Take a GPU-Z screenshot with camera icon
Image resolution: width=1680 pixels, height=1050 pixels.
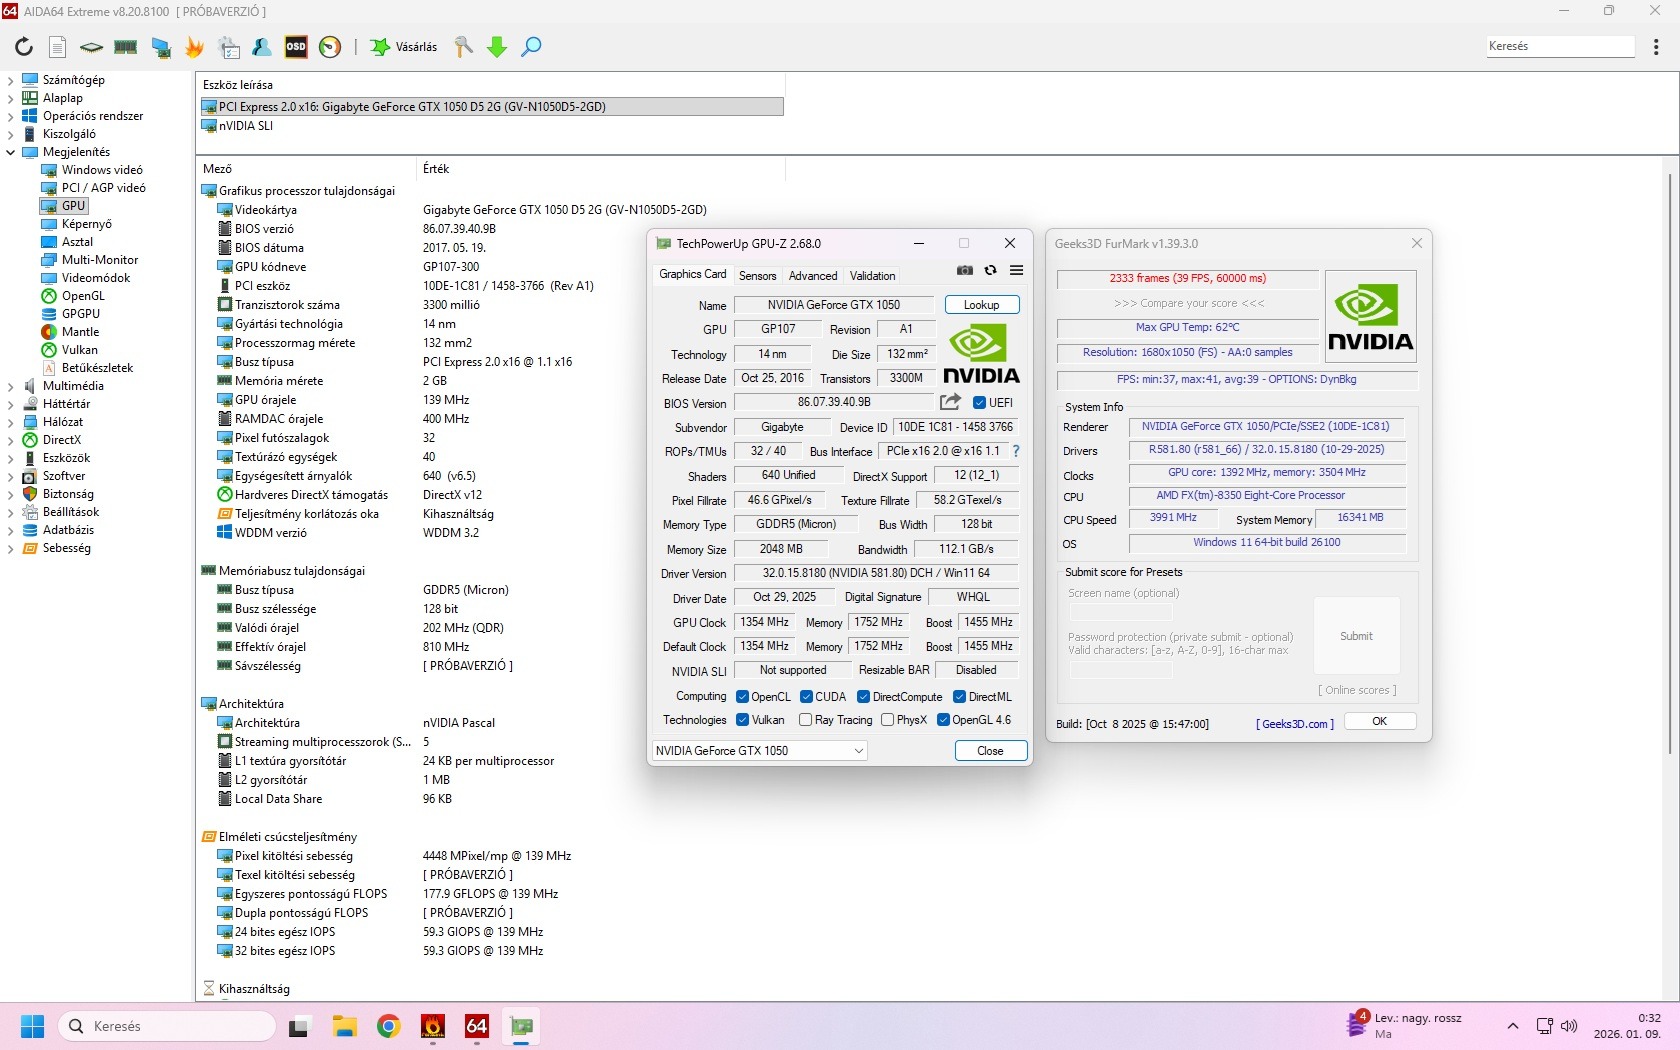tap(965, 270)
